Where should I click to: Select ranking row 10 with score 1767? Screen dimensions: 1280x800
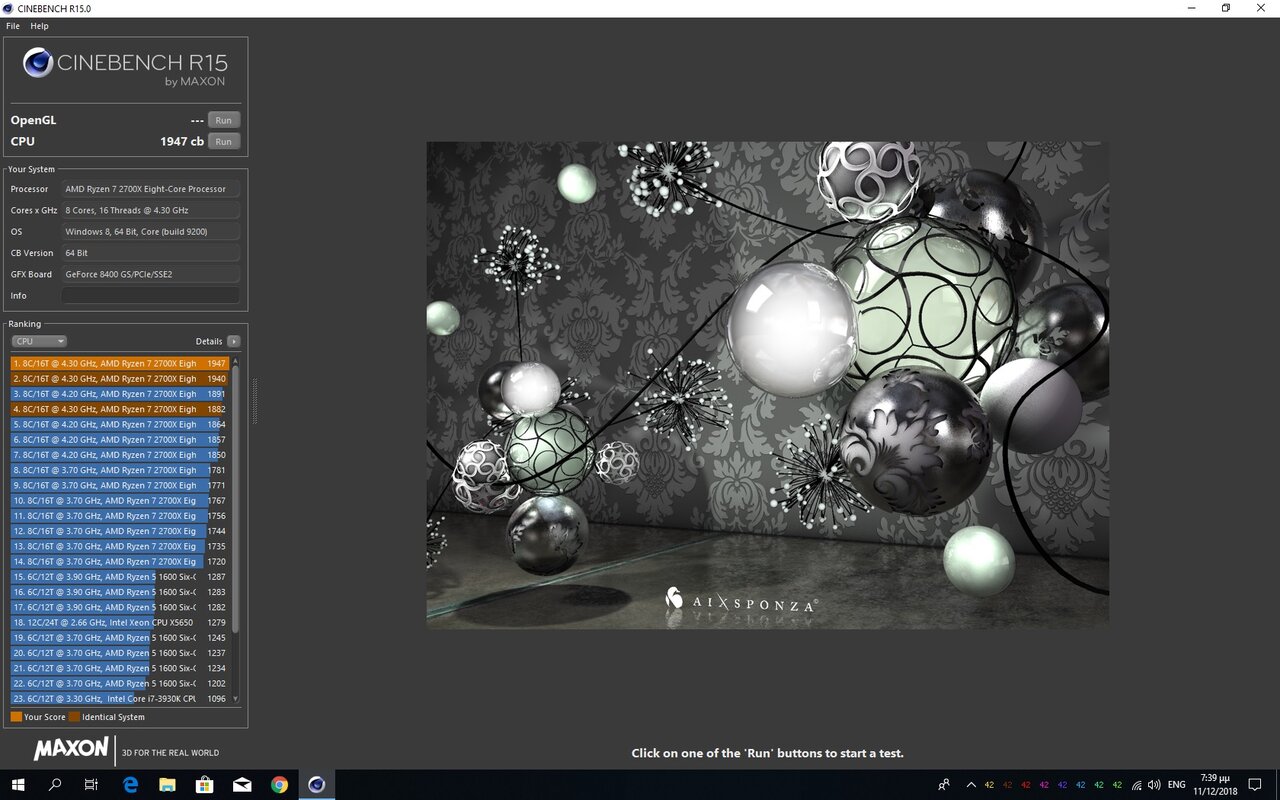tap(120, 501)
